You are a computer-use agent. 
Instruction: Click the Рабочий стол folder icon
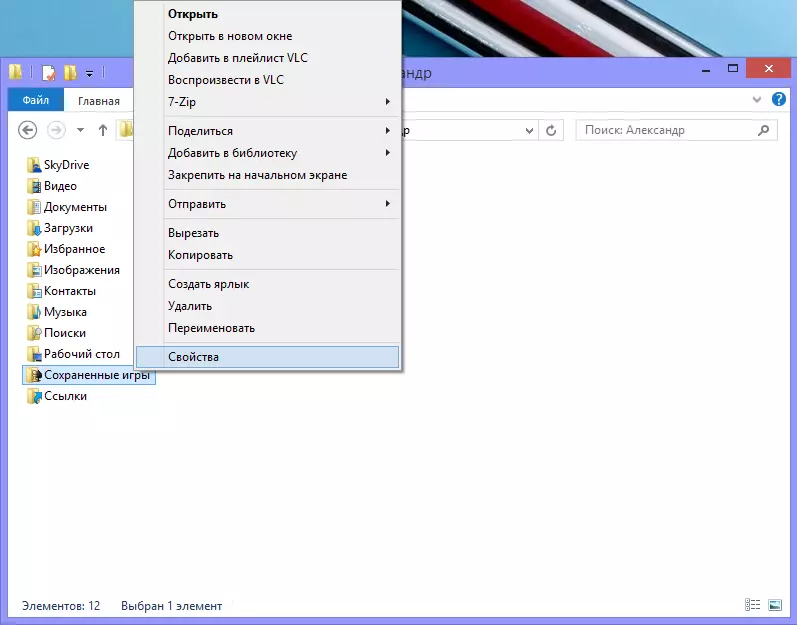[34, 354]
